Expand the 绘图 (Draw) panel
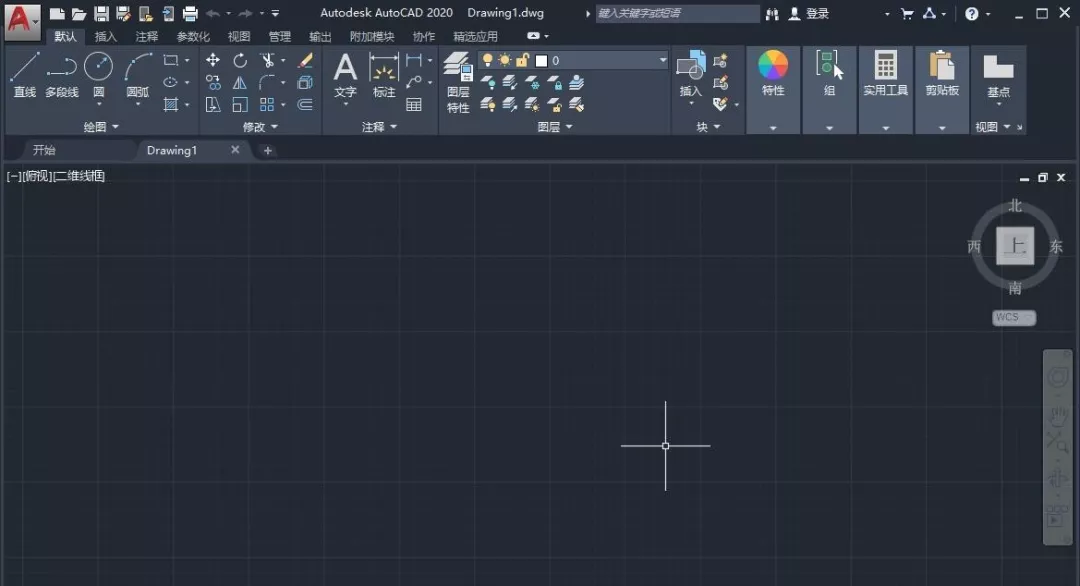This screenshot has width=1080, height=586. 101,127
